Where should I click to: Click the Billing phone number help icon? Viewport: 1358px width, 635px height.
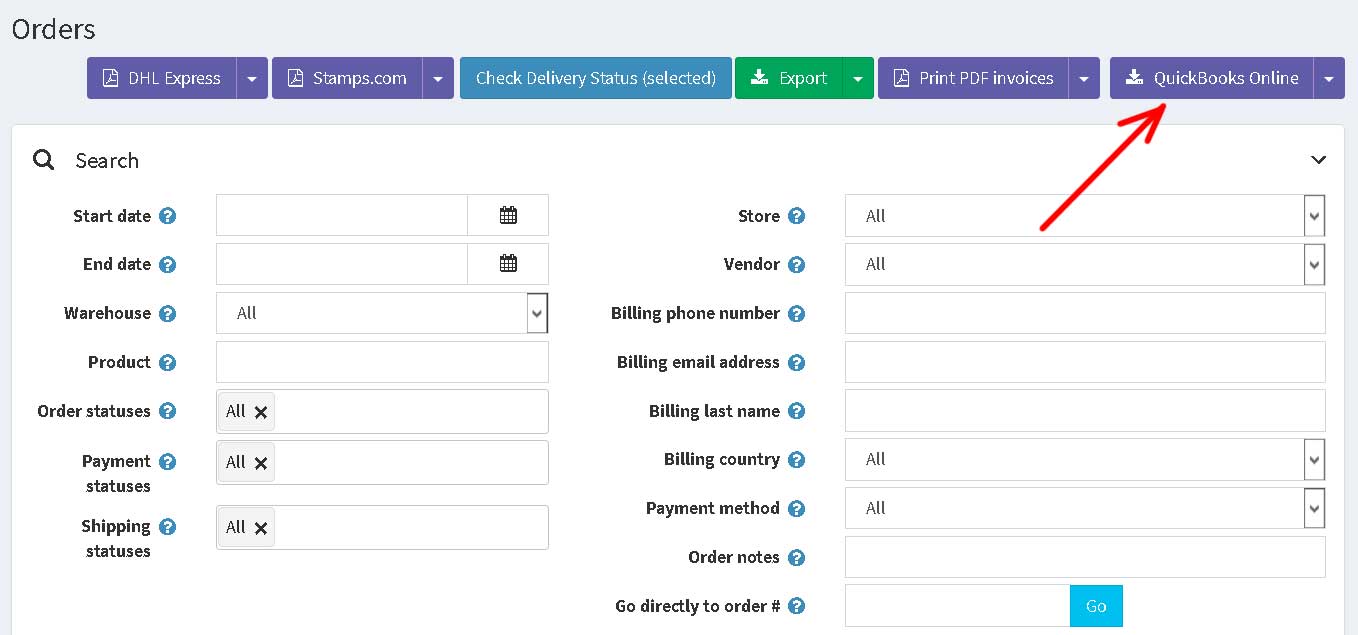(x=796, y=314)
